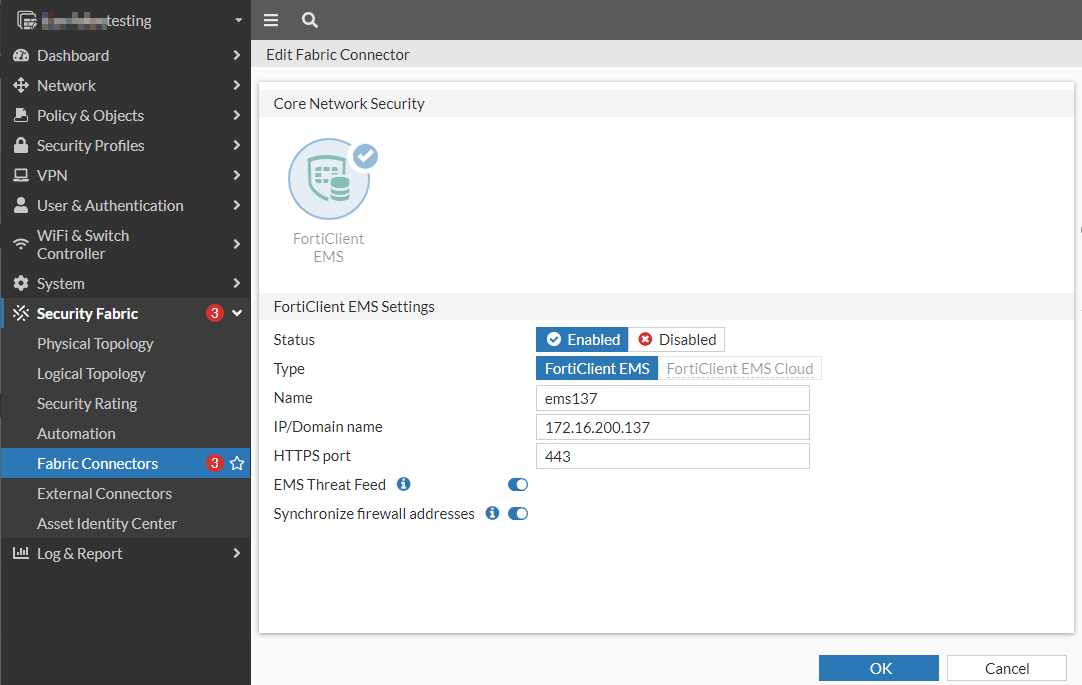Click the Network sidebar icon
Screen dimensions: 1082x685
pos(21,85)
